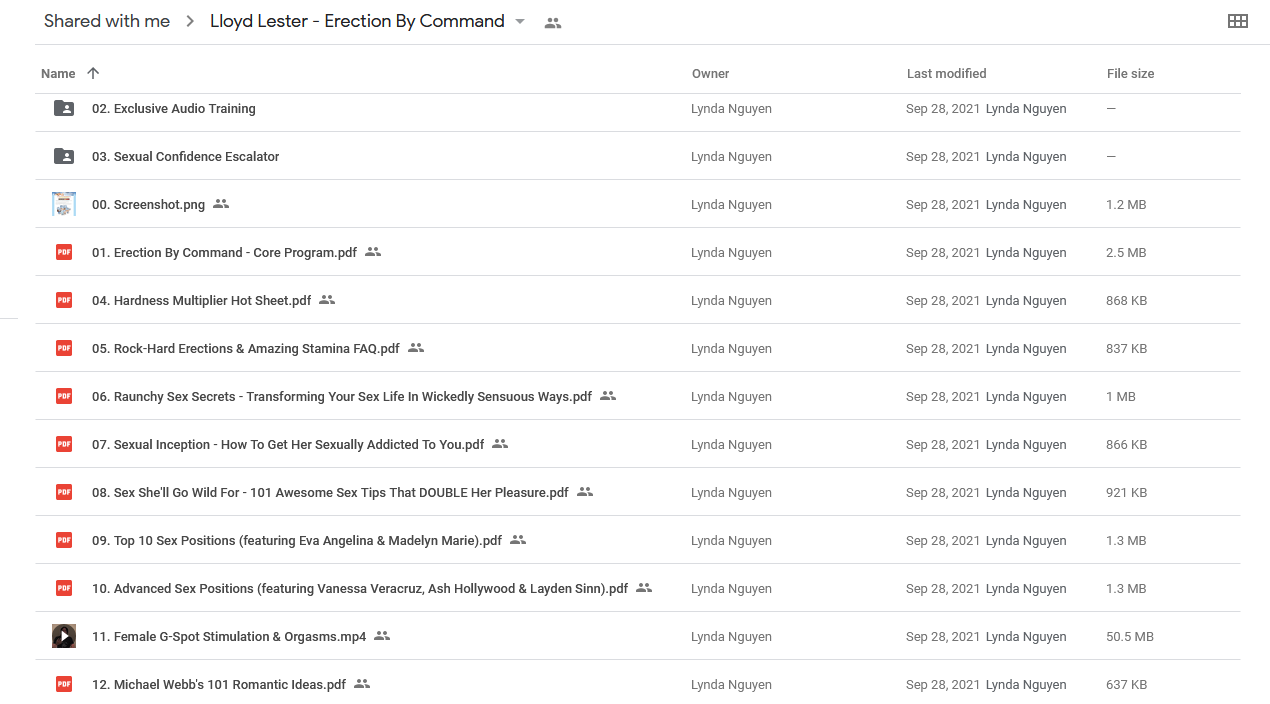1270x704 pixels.
Task: Click the 637 KB file size value
Action: click(1126, 684)
